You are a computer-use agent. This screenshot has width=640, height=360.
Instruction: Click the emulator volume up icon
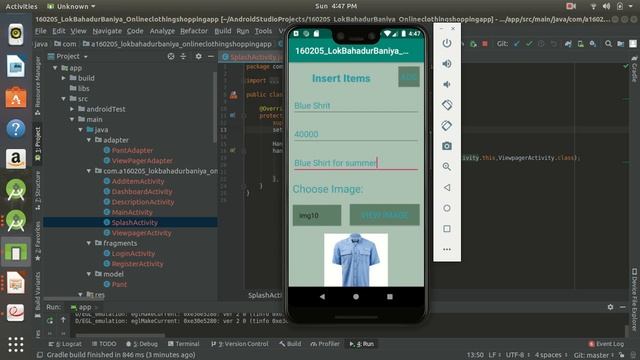tap(447, 64)
